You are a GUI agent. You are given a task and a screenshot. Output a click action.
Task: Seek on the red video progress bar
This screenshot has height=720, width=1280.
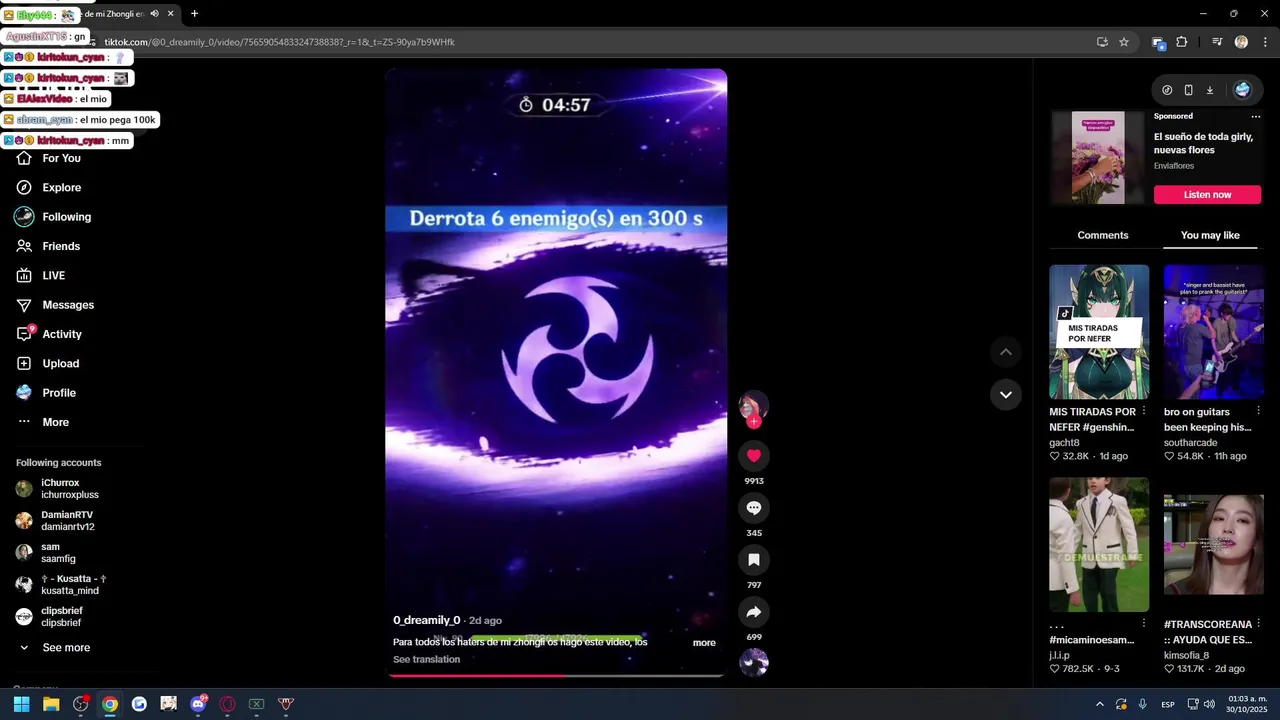[556, 676]
